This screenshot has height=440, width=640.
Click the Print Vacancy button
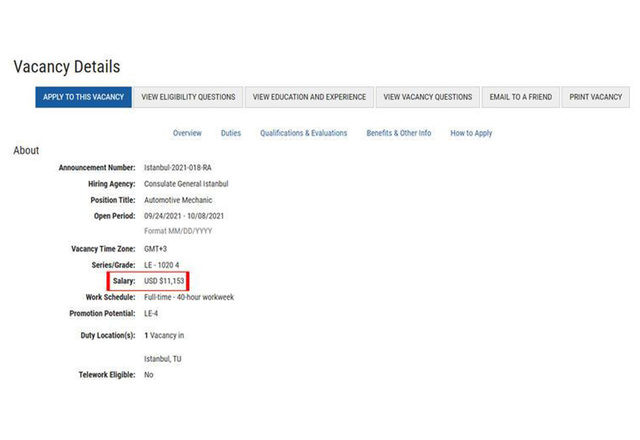595,97
